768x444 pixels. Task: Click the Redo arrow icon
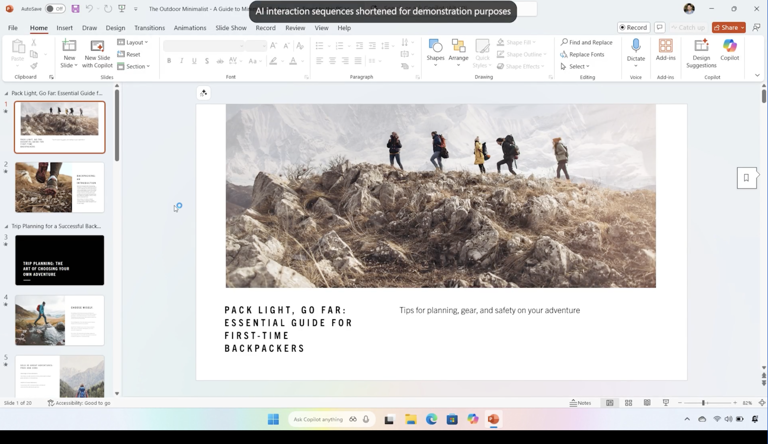(x=108, y=9)
